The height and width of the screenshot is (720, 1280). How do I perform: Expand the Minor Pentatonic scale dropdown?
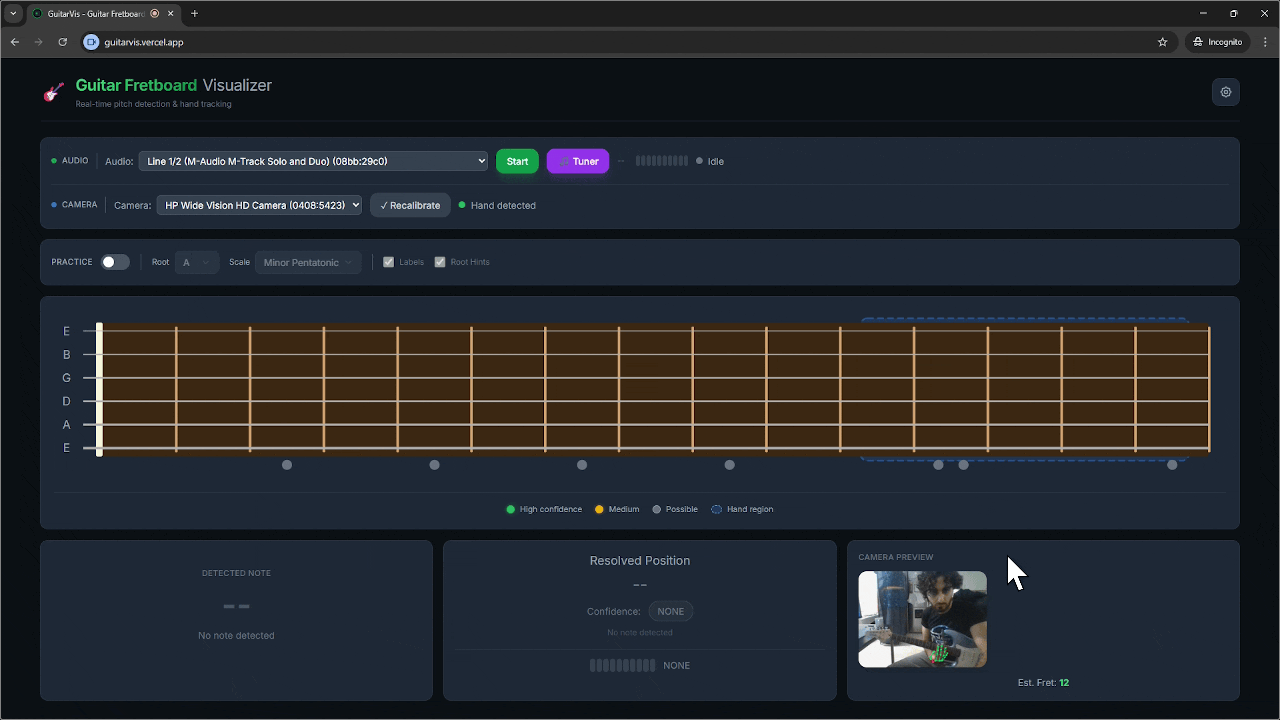click(307, 261)
